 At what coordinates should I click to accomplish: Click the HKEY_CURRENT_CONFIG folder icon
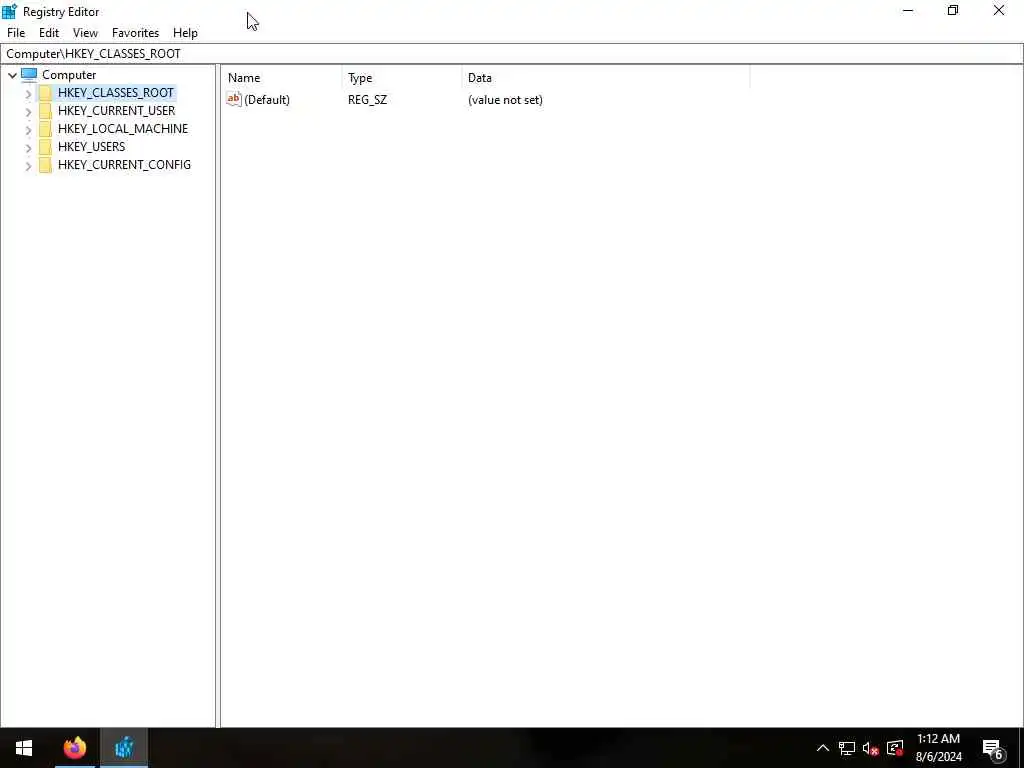[45, 165]
